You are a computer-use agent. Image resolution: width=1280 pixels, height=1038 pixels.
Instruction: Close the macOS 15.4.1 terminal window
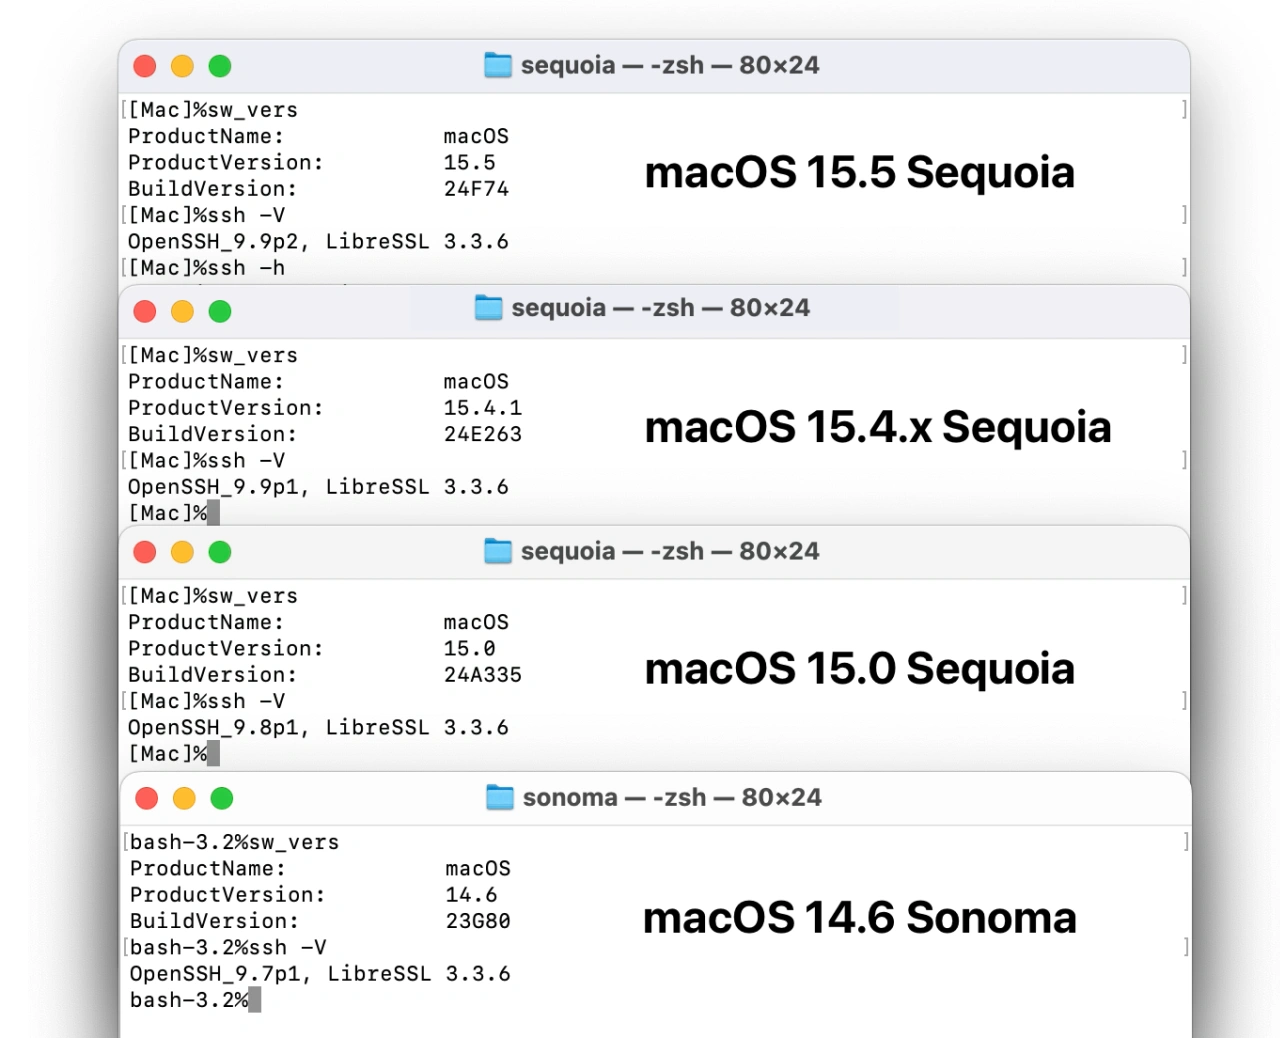click(x=145, y=311)
